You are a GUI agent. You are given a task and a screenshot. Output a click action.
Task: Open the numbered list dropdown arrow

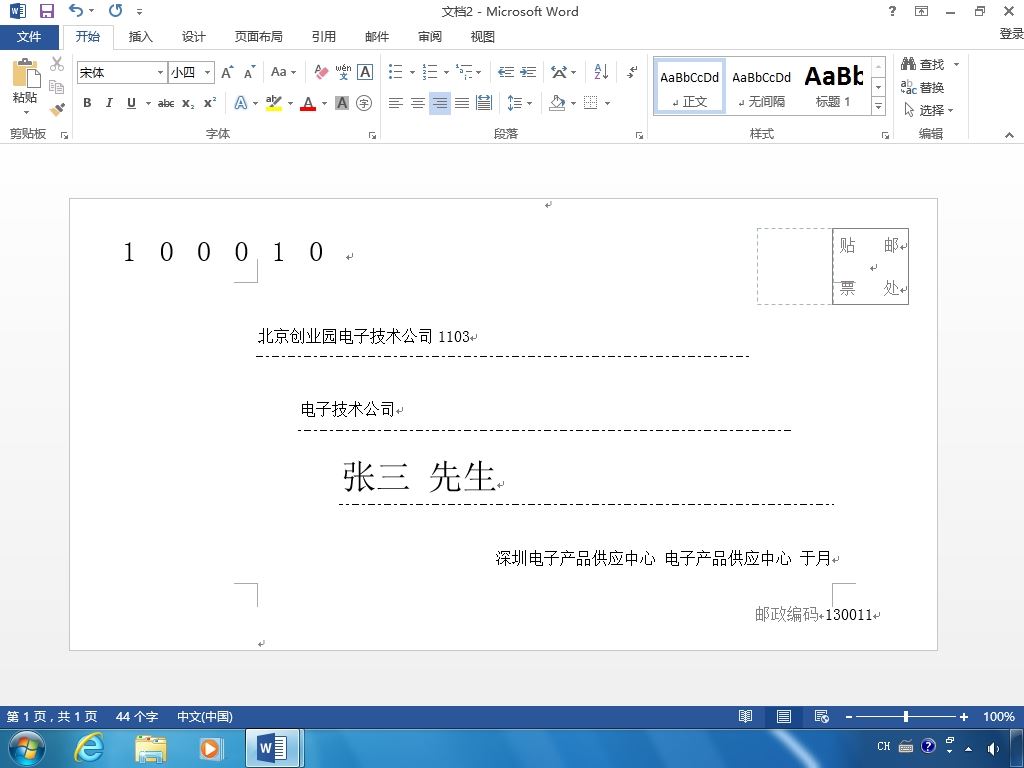pyautogui.click(x=446, y=72)
